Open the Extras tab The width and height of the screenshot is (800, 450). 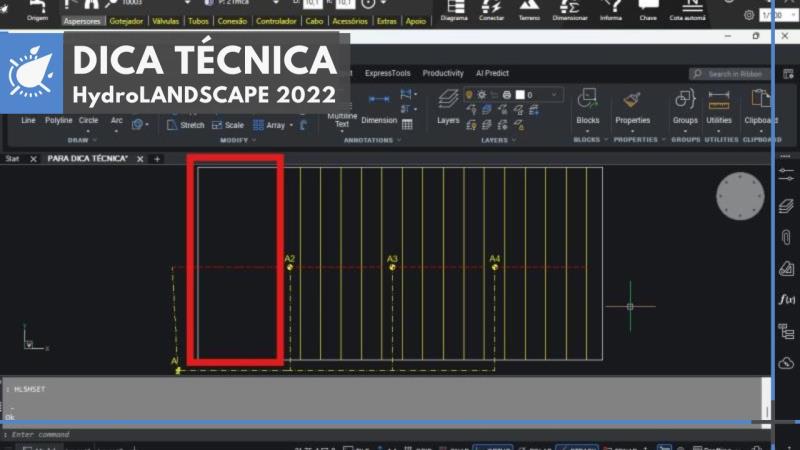tap(387, 21)
